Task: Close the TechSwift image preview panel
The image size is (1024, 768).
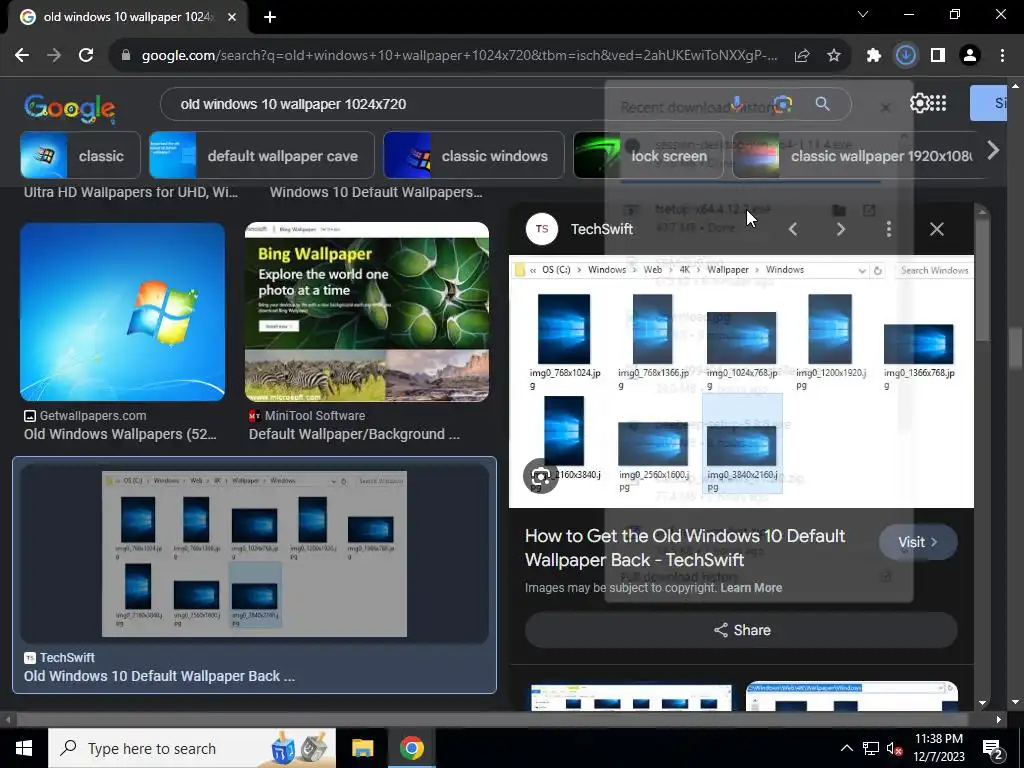Action: tap(937, 229)
